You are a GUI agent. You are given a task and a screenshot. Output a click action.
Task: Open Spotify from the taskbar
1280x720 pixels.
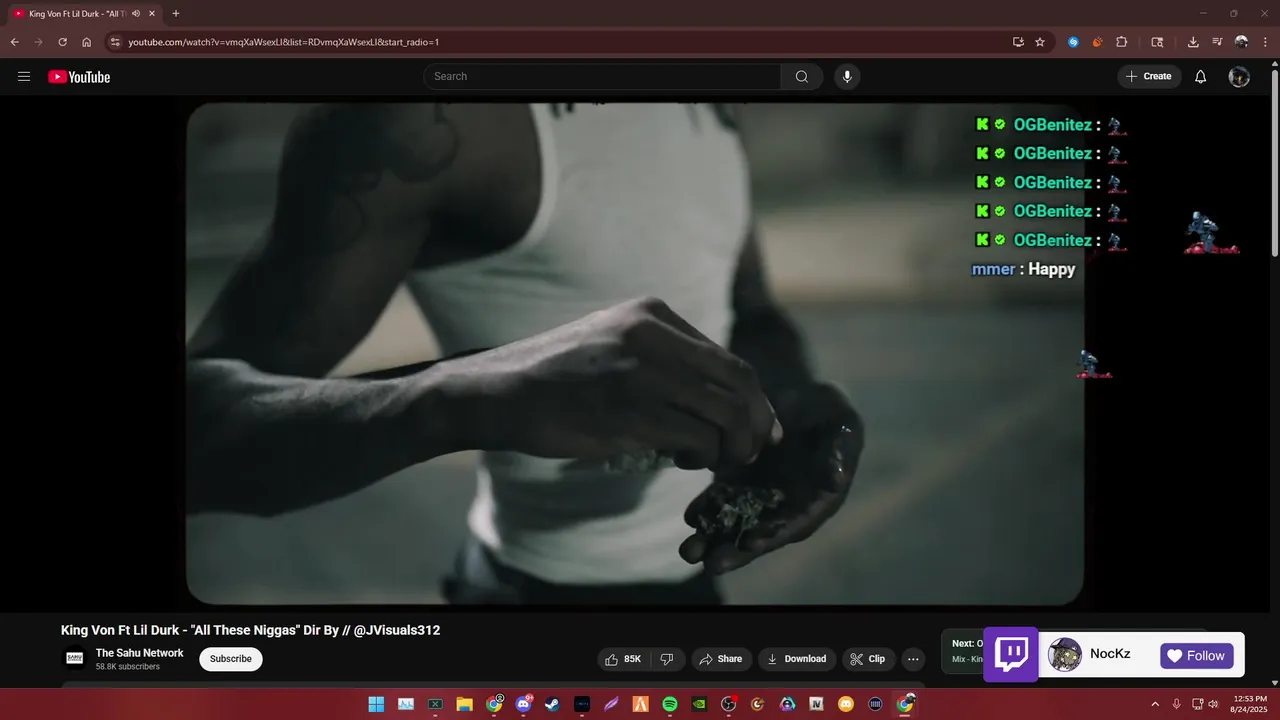point(670,704)
